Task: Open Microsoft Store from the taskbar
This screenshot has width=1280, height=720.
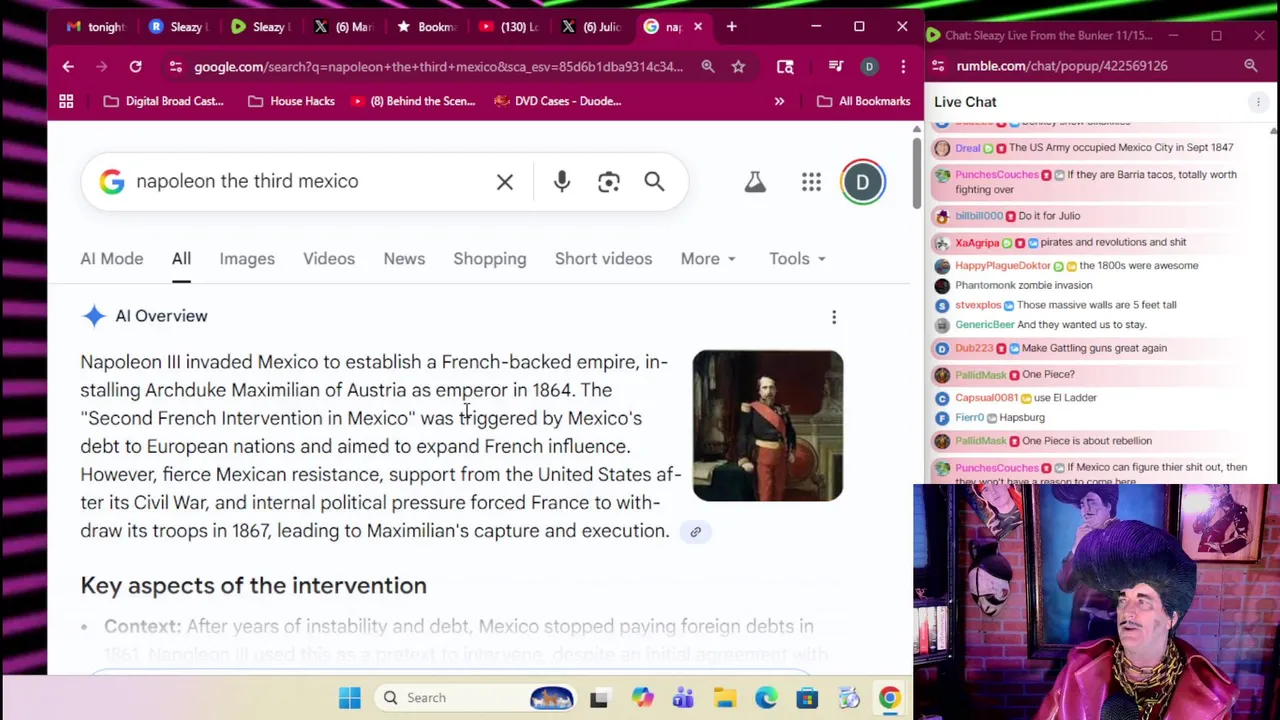Action: (x=807, y=698)
